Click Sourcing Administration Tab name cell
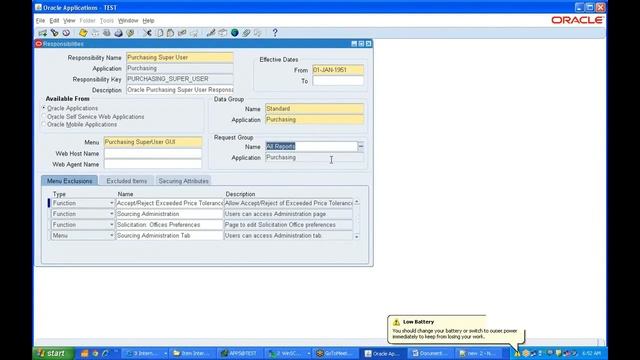 click(170, 236)
